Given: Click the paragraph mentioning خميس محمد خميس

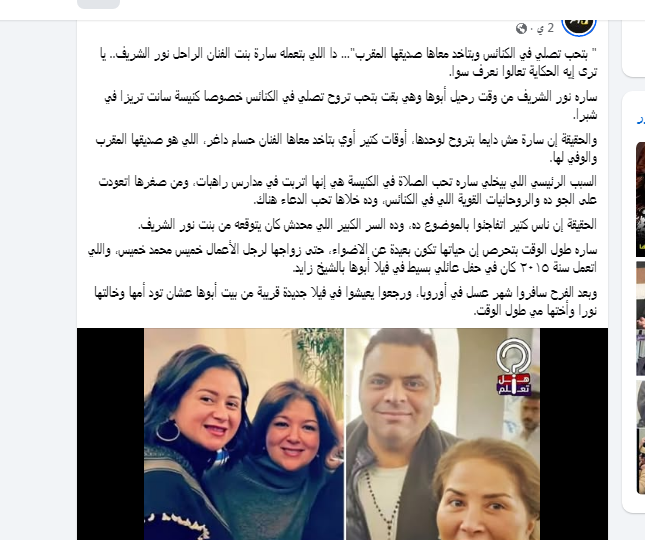Looking at the screenshot, I should [x=342, y=259].
